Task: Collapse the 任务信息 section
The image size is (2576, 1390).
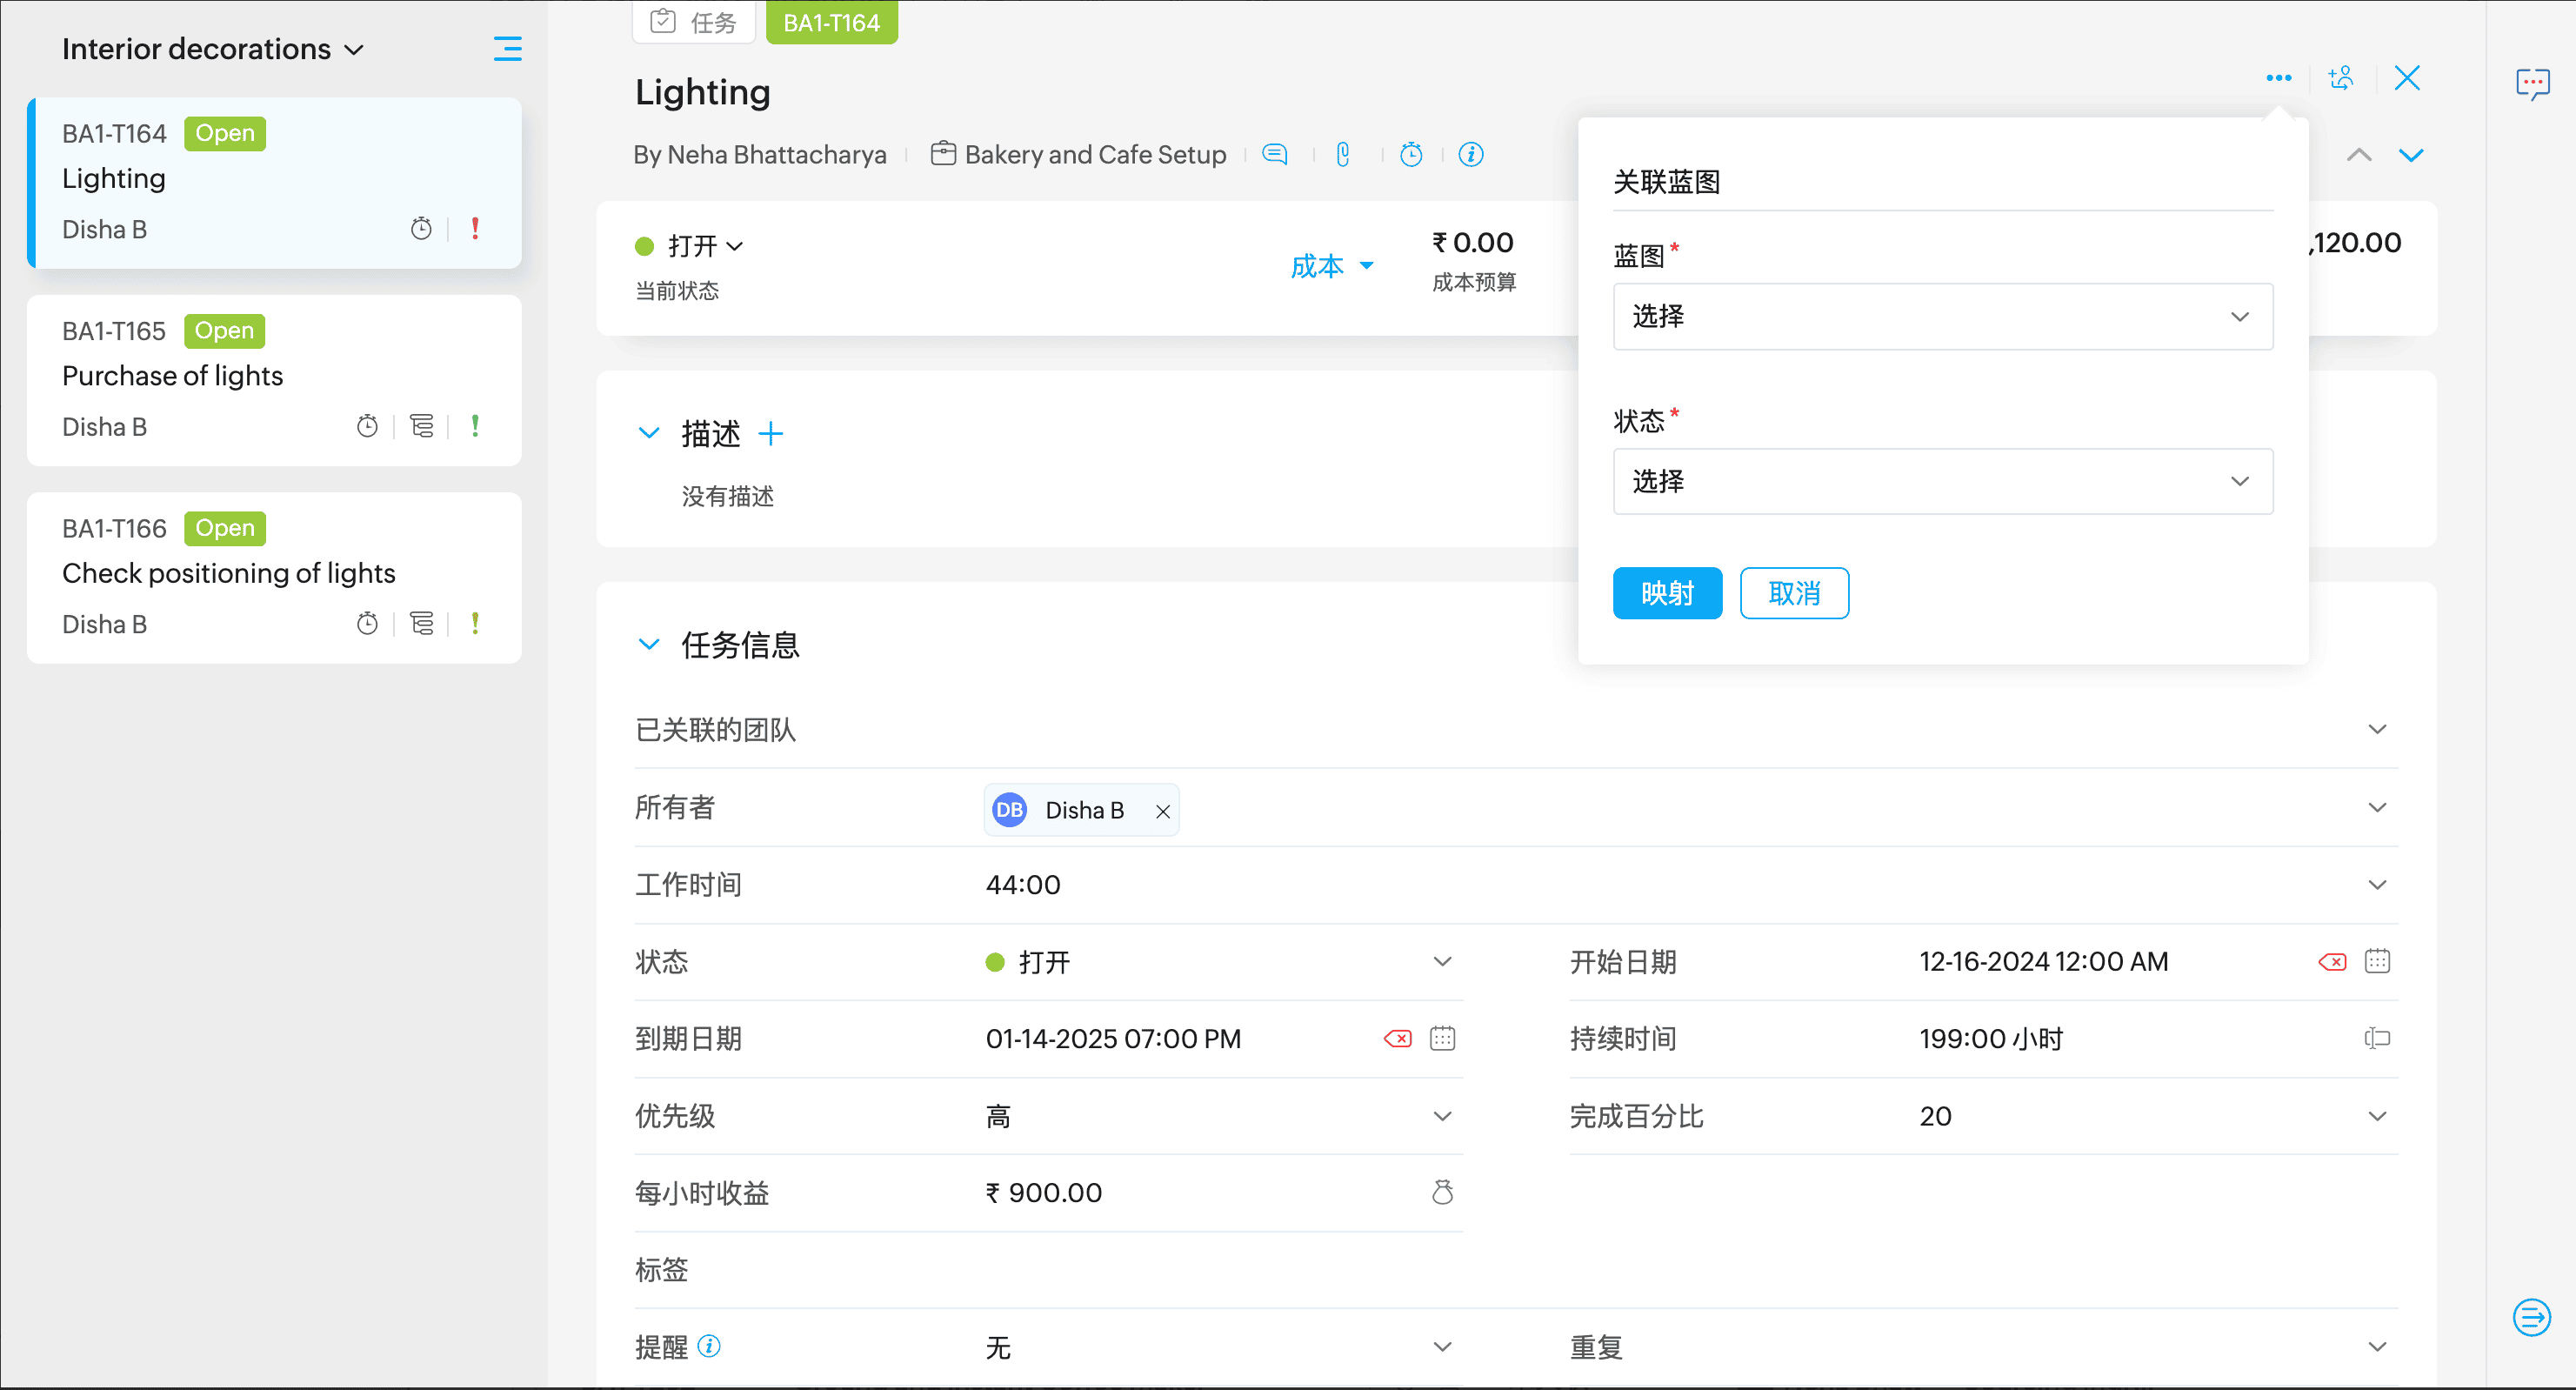Action: click(x=649, y=644)
